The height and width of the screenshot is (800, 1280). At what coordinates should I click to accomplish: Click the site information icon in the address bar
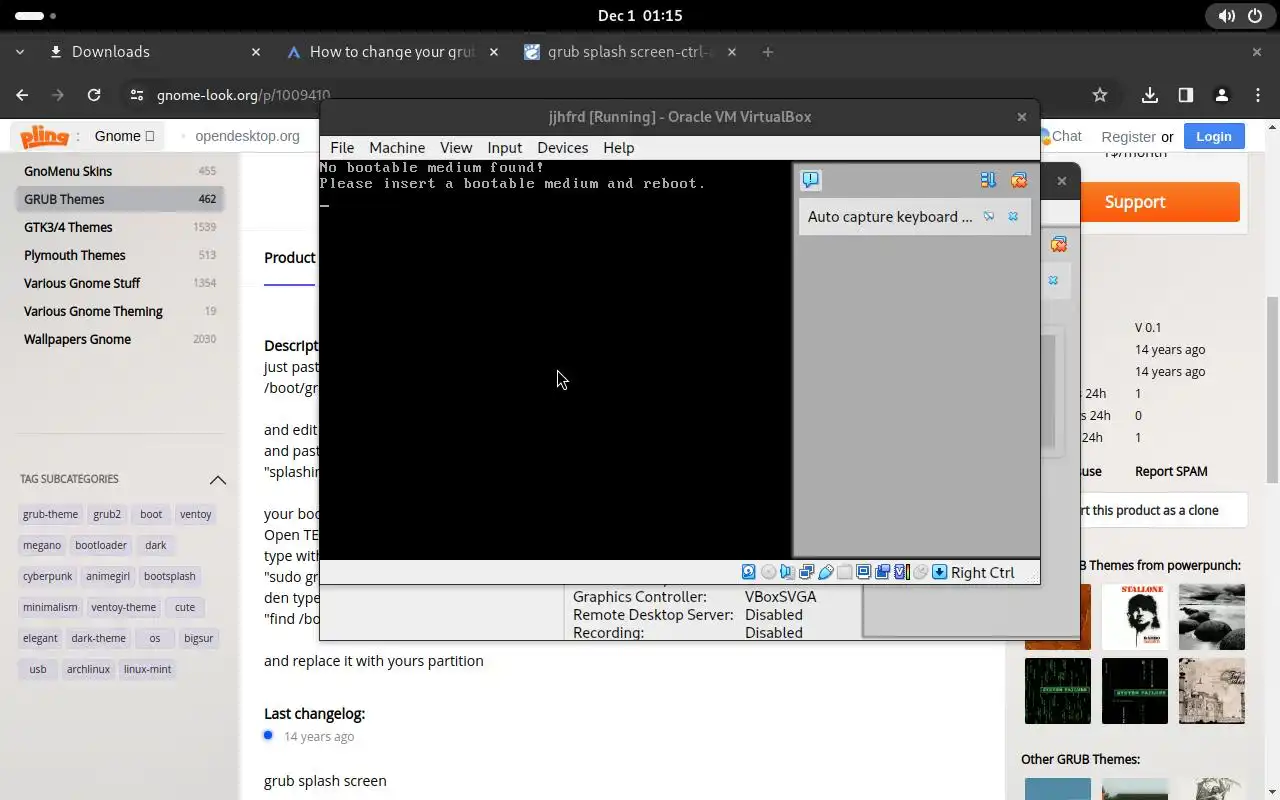pos(137,95)
